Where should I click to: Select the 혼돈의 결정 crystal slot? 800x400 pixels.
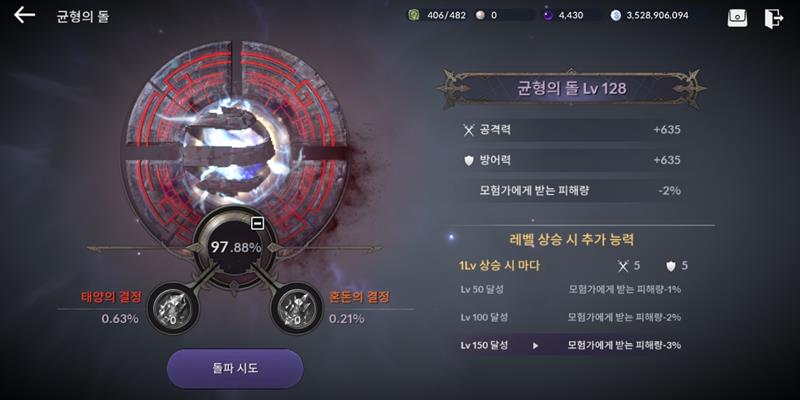click(296, 308)
